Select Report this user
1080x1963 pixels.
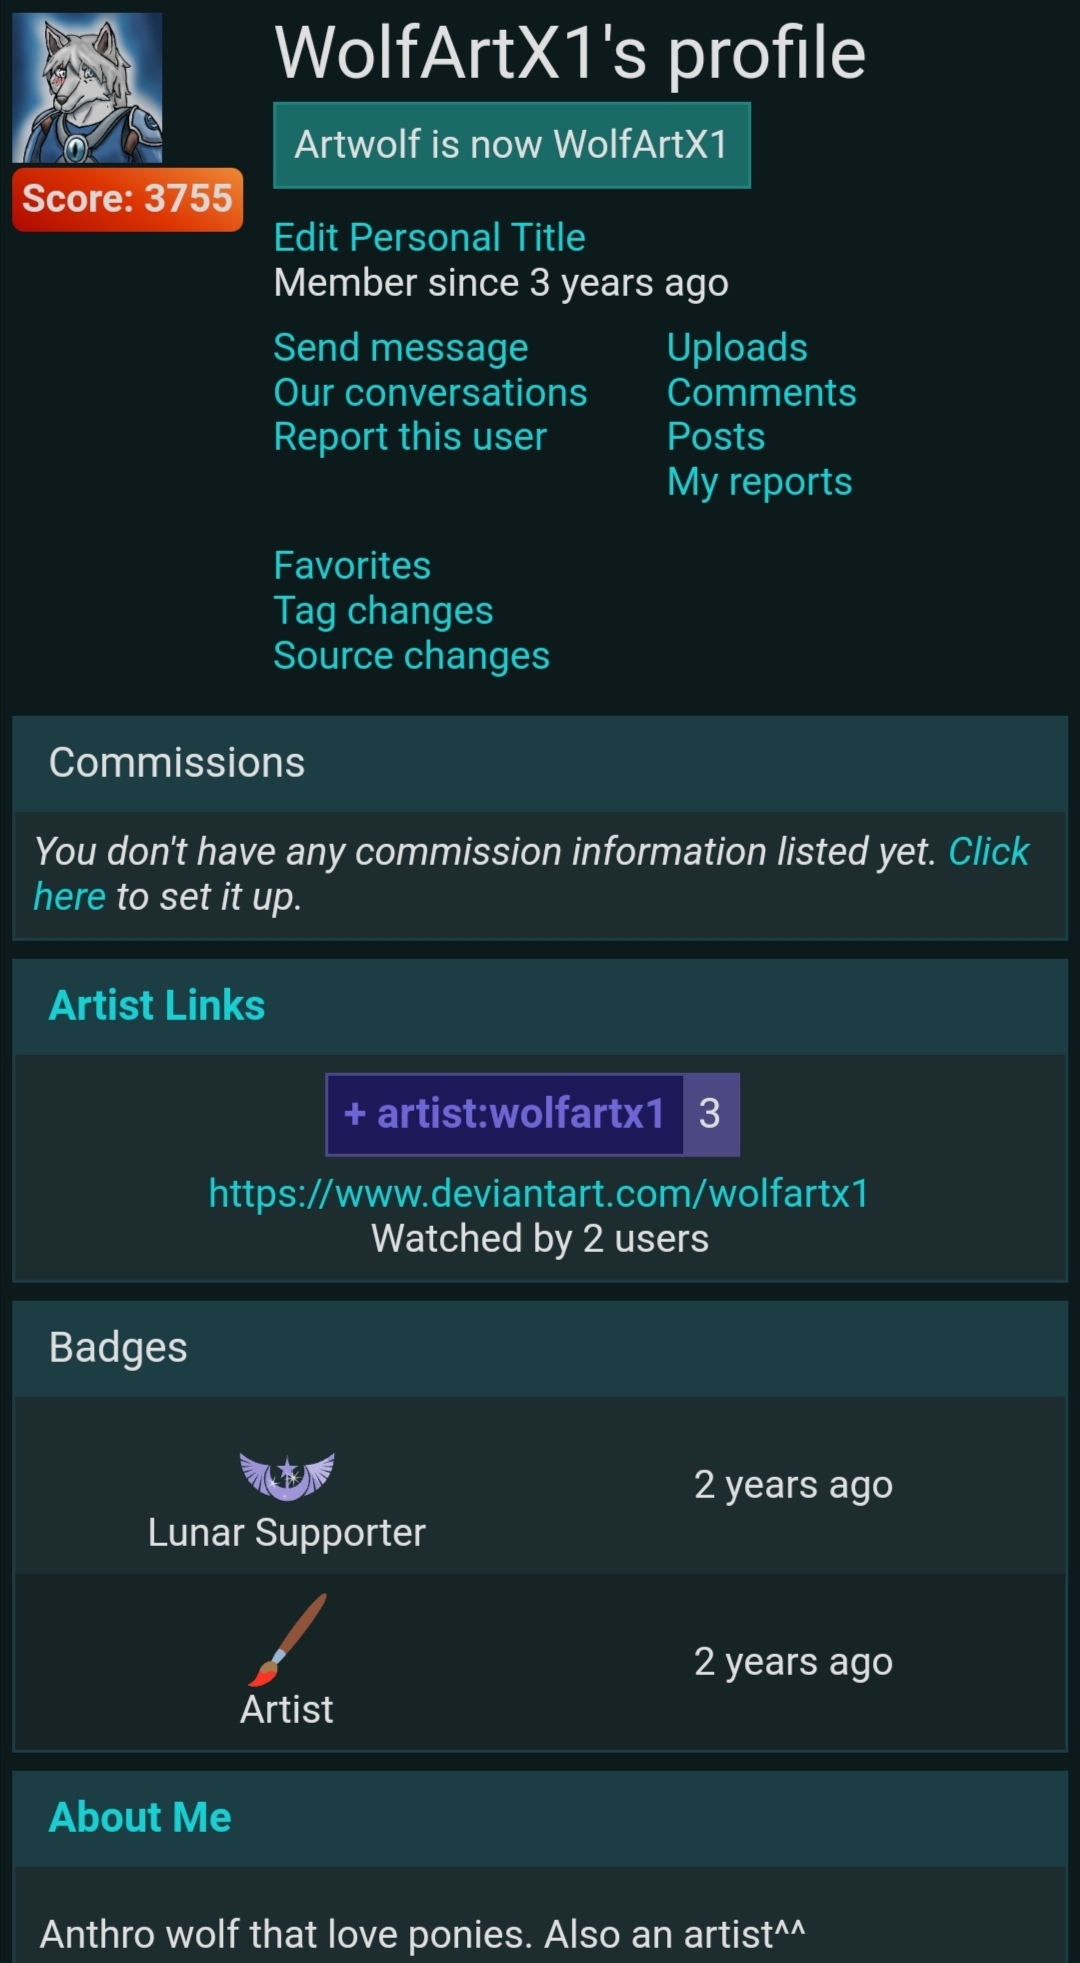[x=410, y=437]
